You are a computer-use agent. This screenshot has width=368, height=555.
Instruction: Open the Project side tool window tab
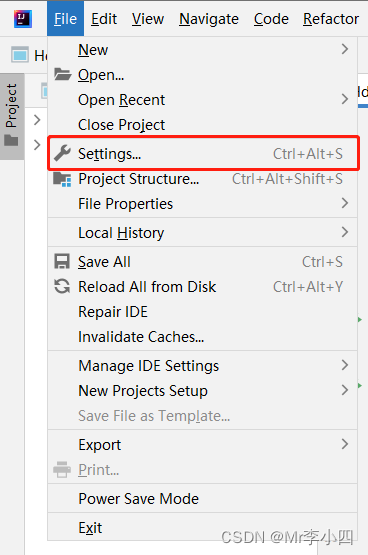coord(12,116)
